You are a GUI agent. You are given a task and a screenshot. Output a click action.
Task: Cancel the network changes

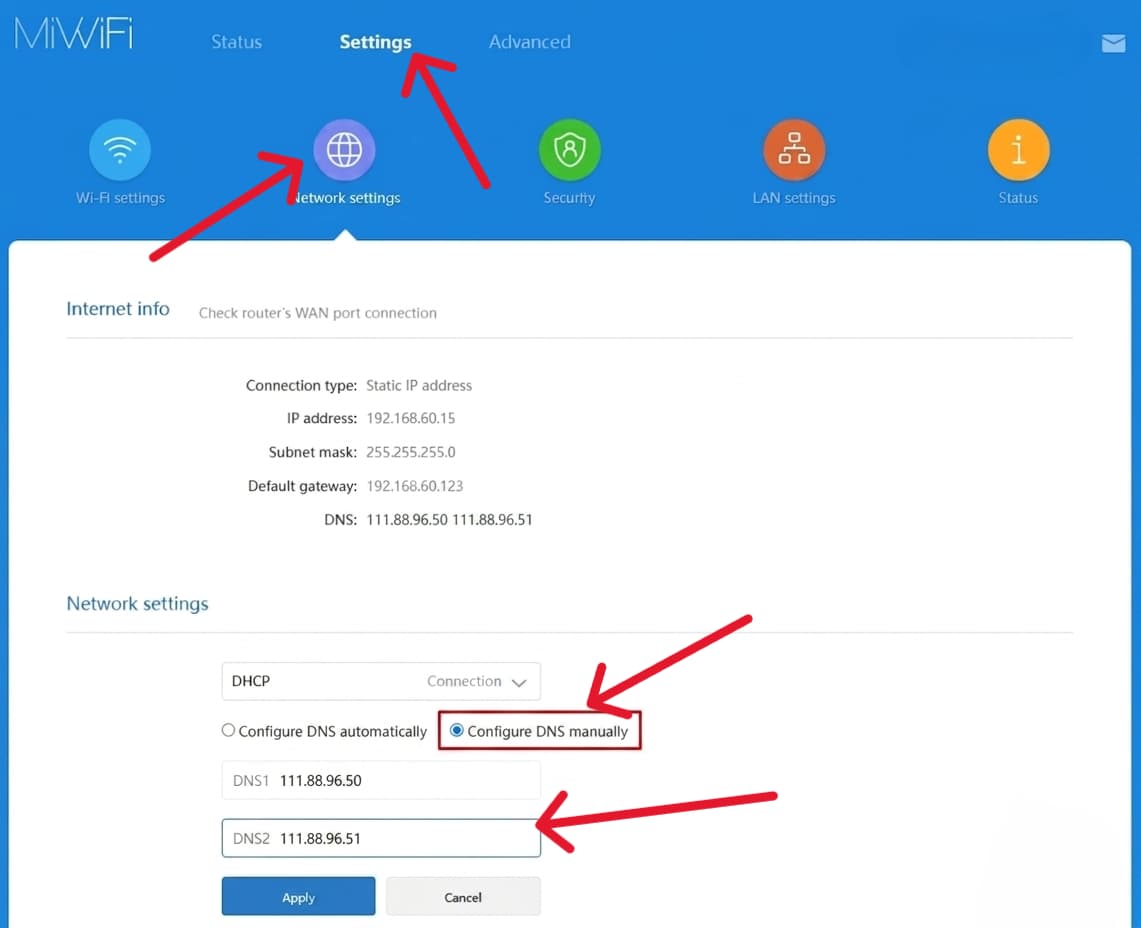click(x=463, y=897)
